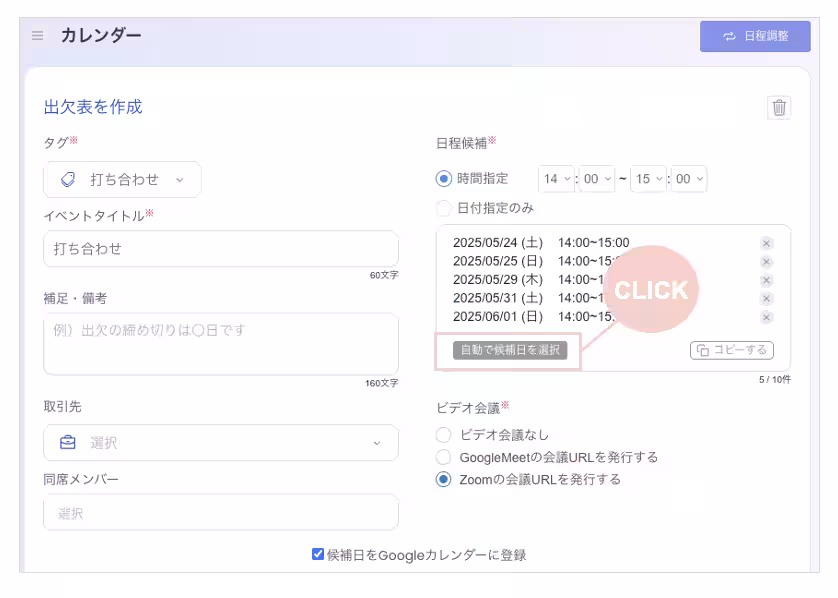Remove the 2025/05/24 candidate date

click(766, 242)
